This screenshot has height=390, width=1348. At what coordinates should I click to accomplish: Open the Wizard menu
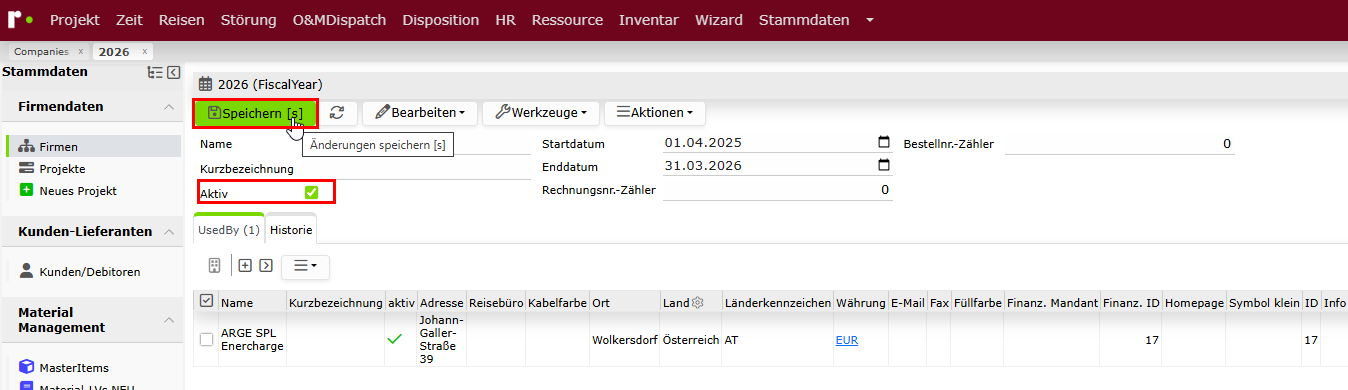click(x=719, y=20)
